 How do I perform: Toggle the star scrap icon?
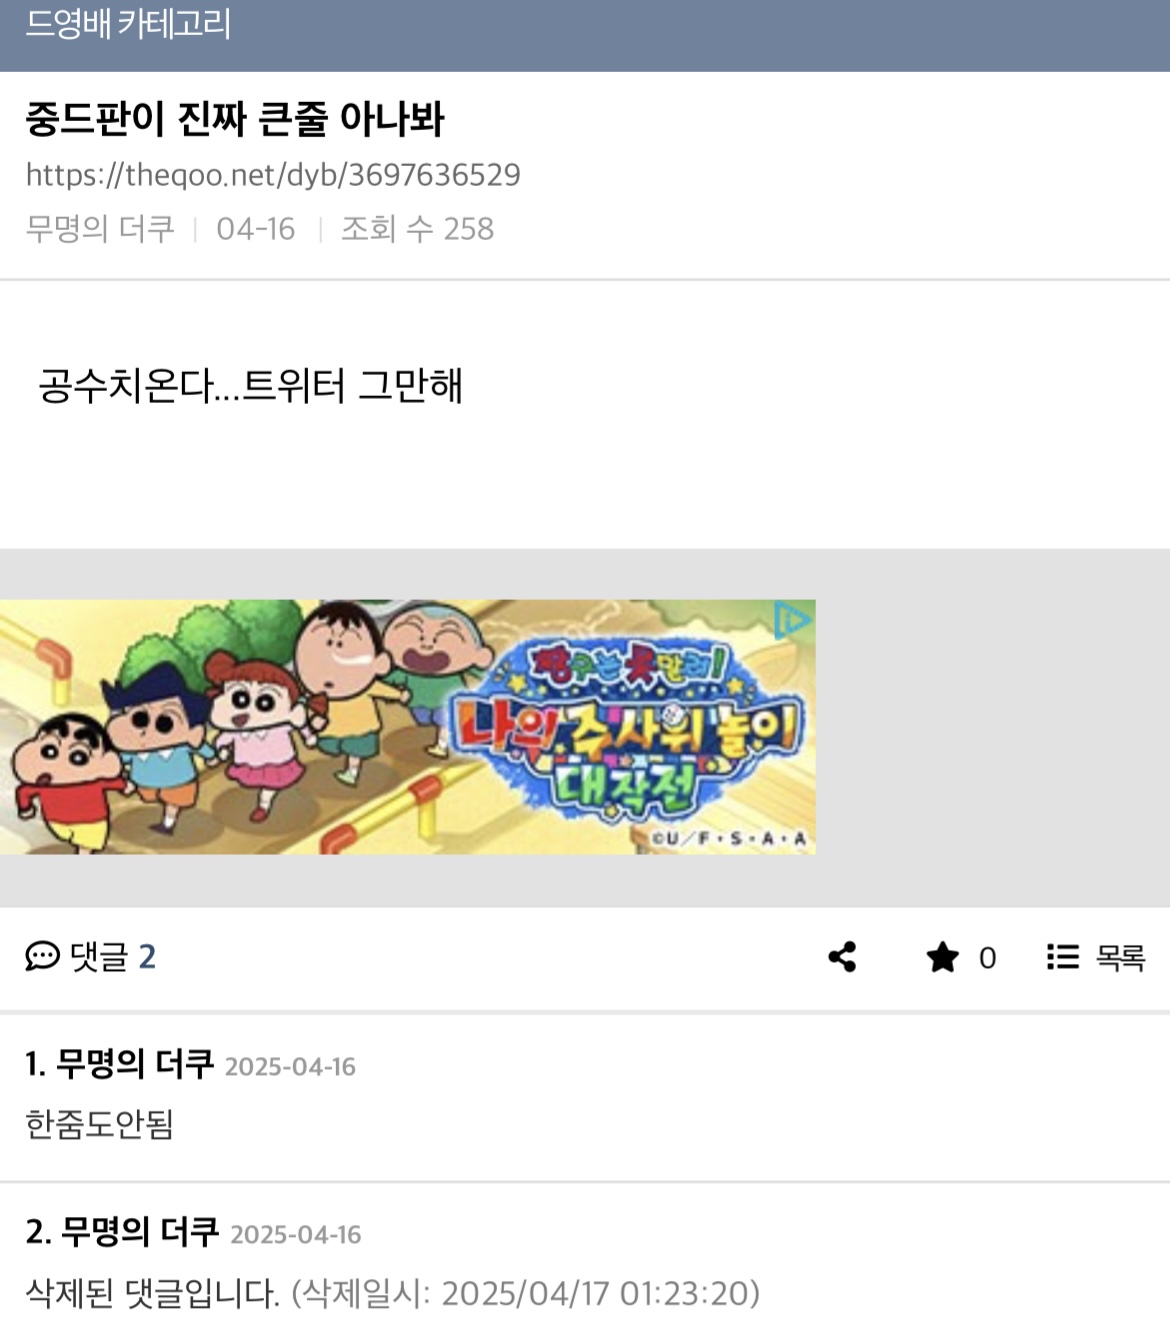coord(942,957)
